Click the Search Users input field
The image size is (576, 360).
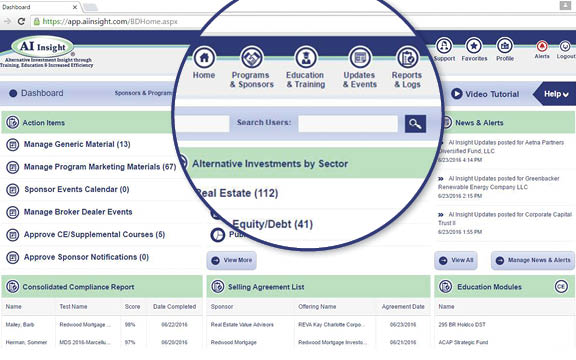[348, 124]
